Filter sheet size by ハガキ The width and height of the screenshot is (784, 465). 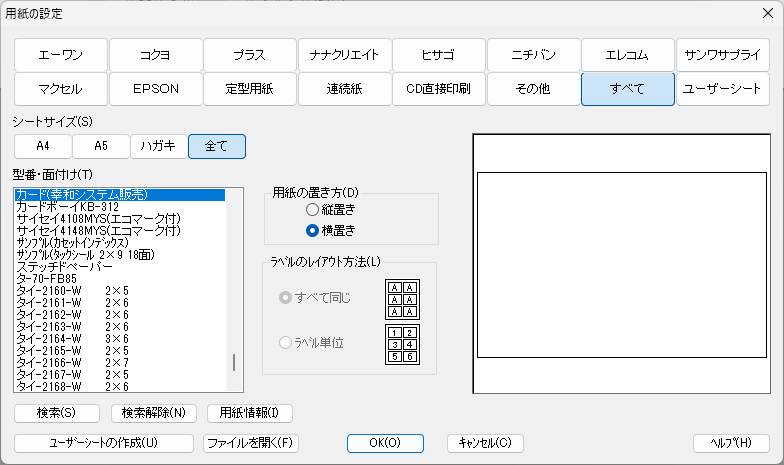click(158, 146)
